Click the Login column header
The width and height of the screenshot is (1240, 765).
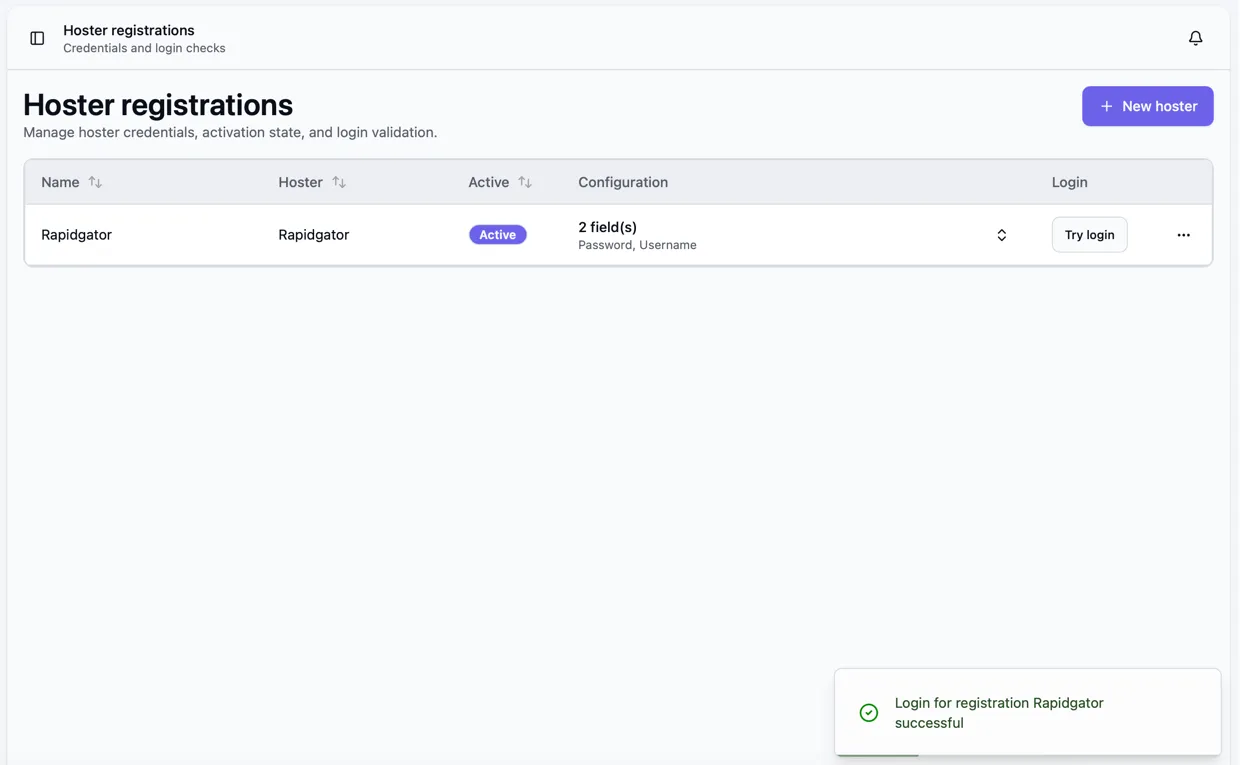(x=1069, y=182)
